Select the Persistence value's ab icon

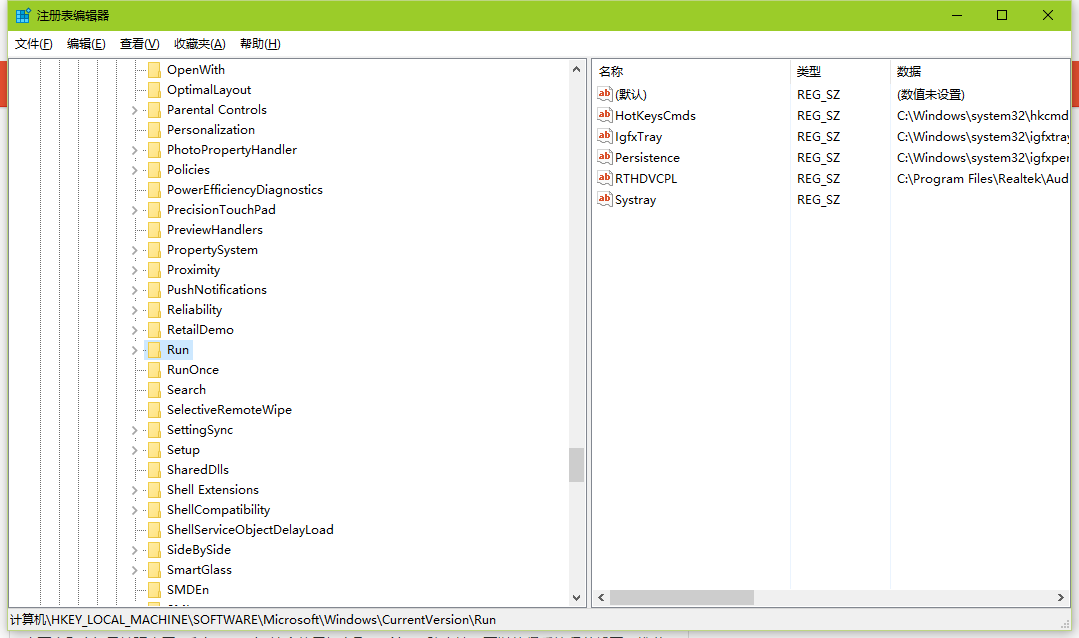605,157
